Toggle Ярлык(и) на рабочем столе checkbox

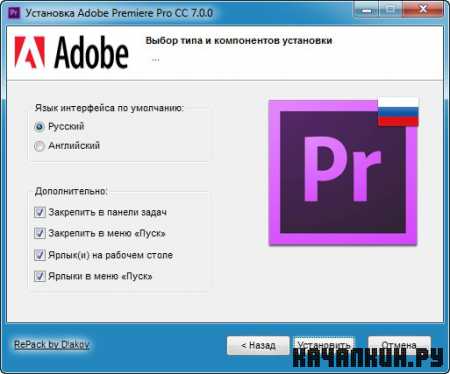tap(40, 255)
